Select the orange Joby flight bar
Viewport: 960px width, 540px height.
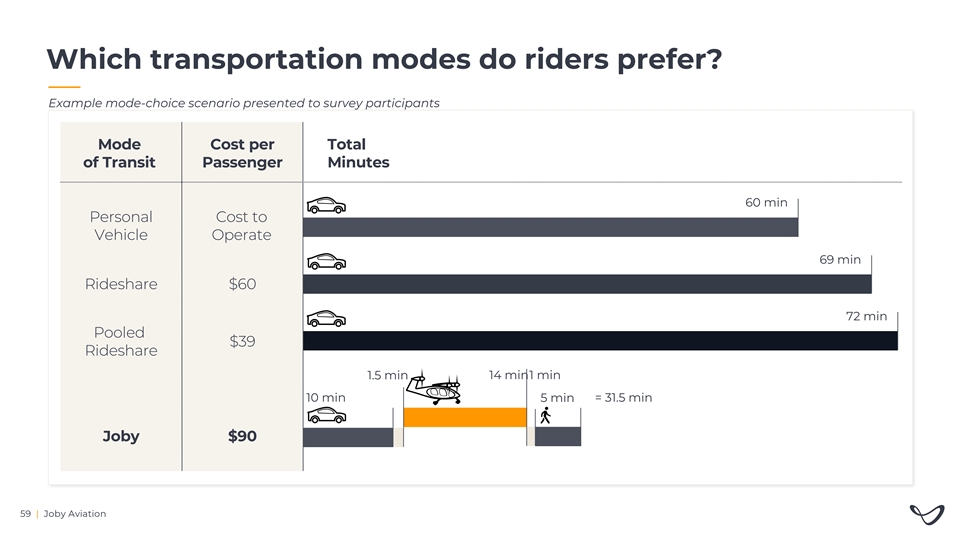[x=465, y=418]
